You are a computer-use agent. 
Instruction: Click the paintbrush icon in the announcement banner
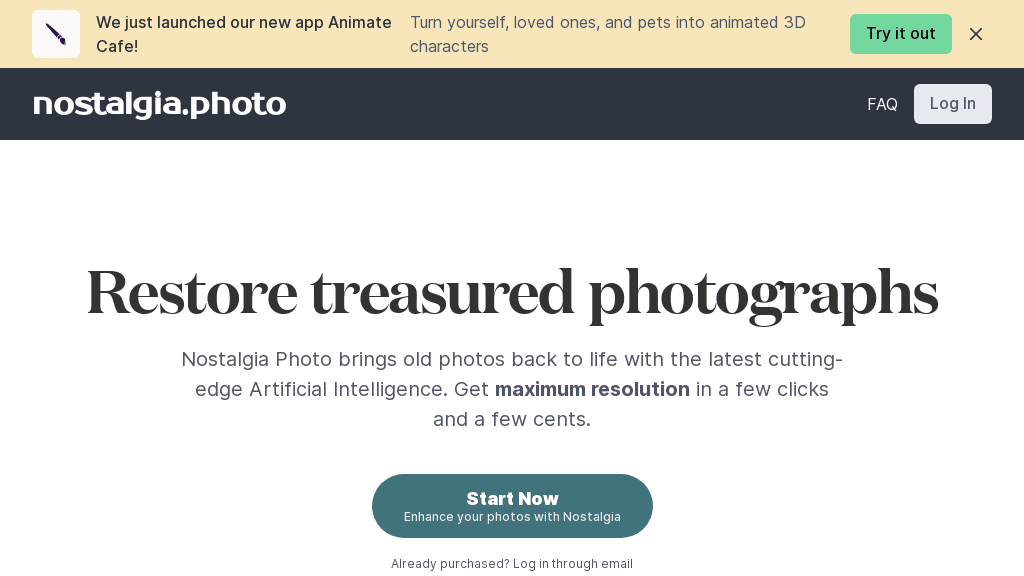pyautogui.click(x=56, y=33)
